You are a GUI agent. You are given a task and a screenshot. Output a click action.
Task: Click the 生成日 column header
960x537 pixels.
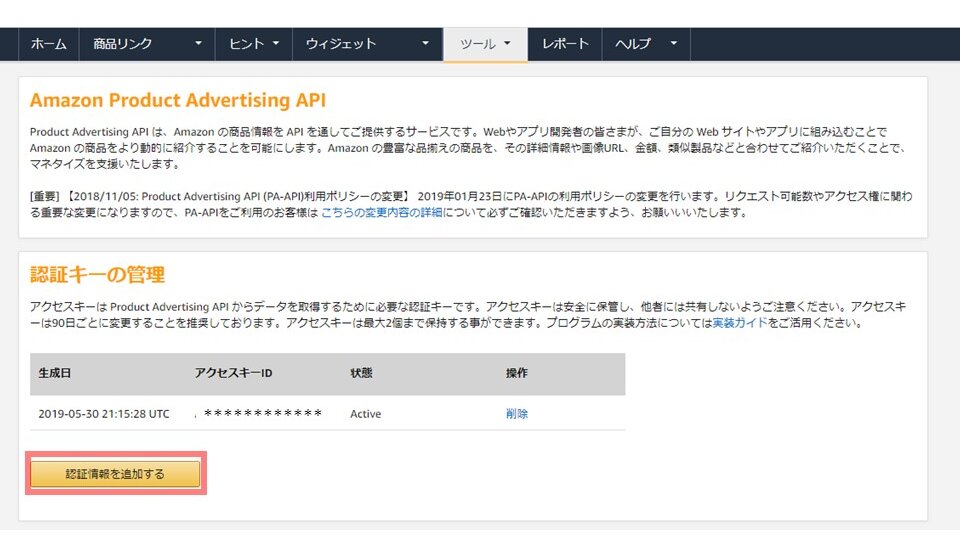(x=55, y=373)
